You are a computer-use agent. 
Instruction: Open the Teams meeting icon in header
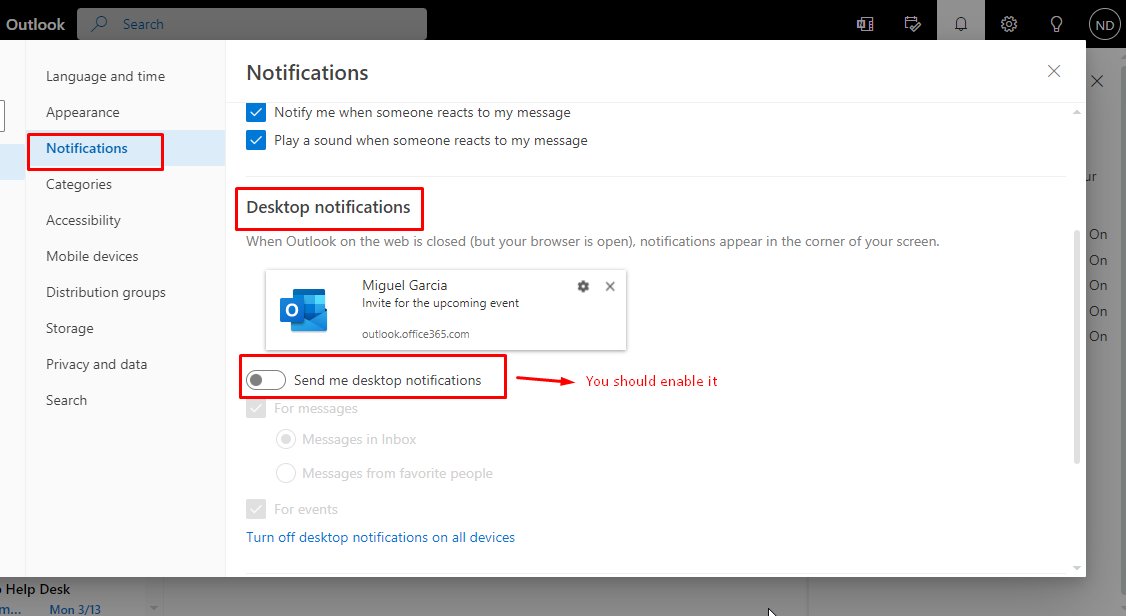[x=865, y=24]
